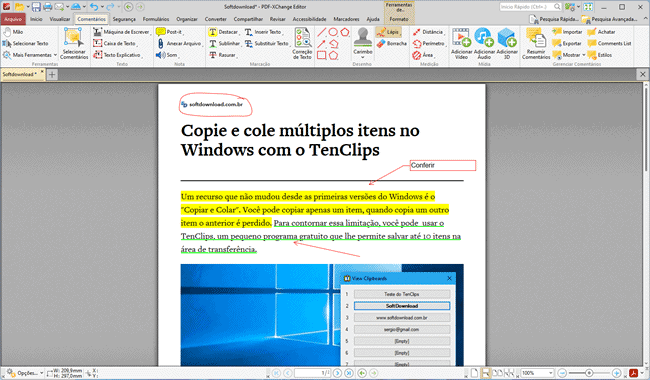650x380 pixels.
Task: Select the Mão (hand) tool
Action: click(x=13, y=32)
